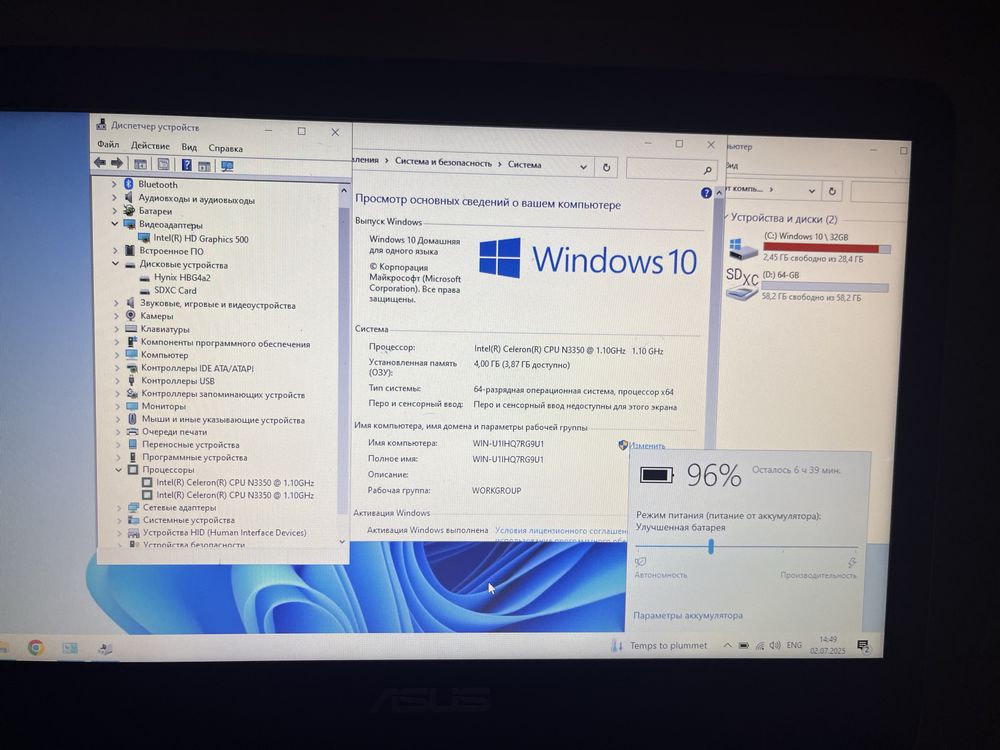Screen dimensions: 1000x750
Task: Click the search box in System window
Action: click(672, 169)
